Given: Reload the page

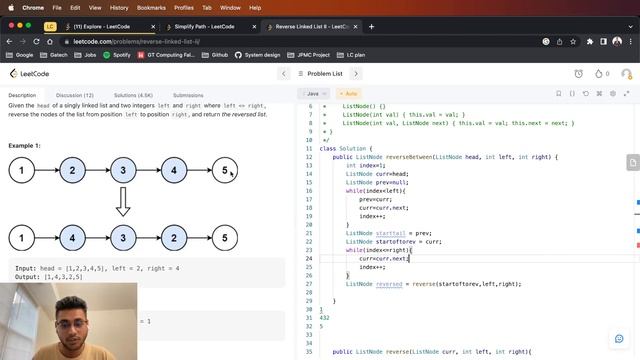Looking at the screenshot, I should [x=36, y=41].
